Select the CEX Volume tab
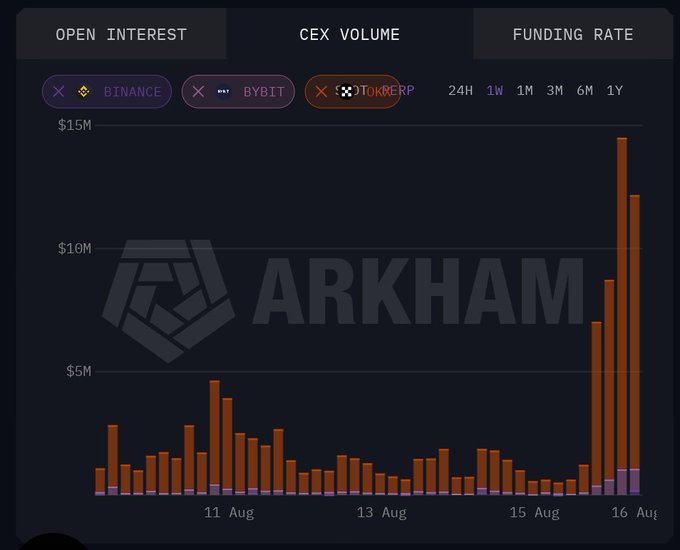Image resolution: width=680 pixels, height=550 pixels. pos(350,34)
